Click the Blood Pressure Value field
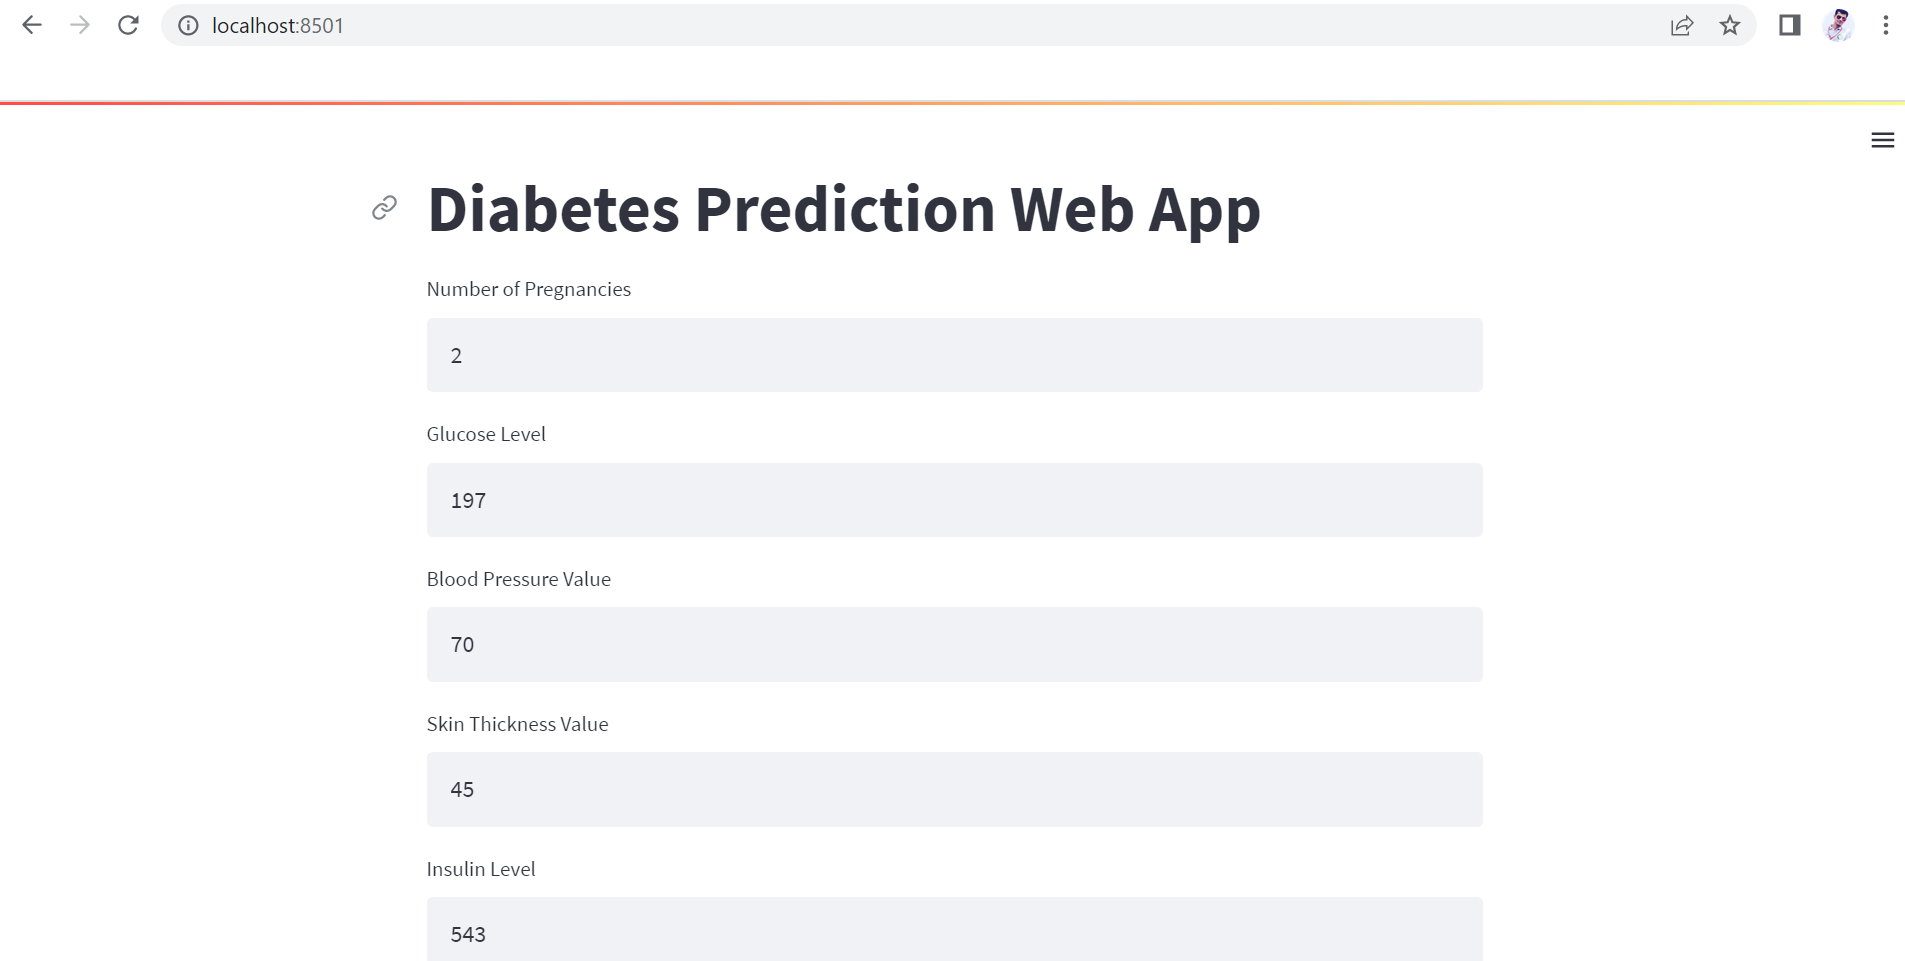 954,644
